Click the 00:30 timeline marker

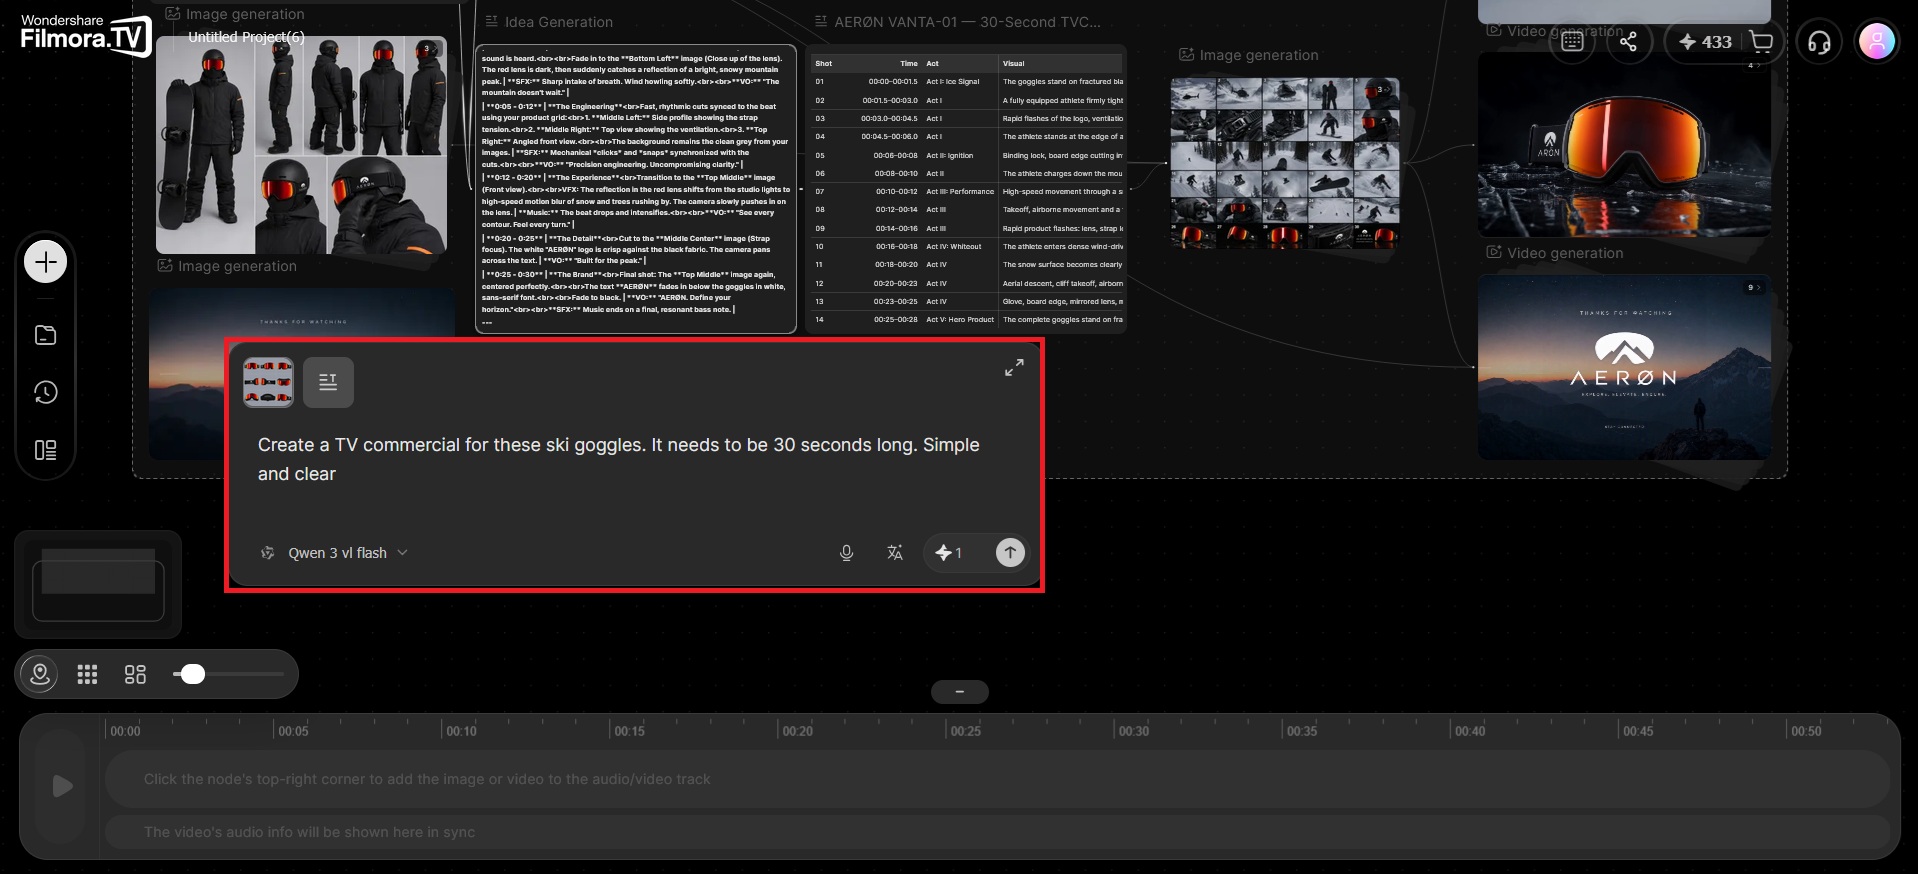(1133, 731)
